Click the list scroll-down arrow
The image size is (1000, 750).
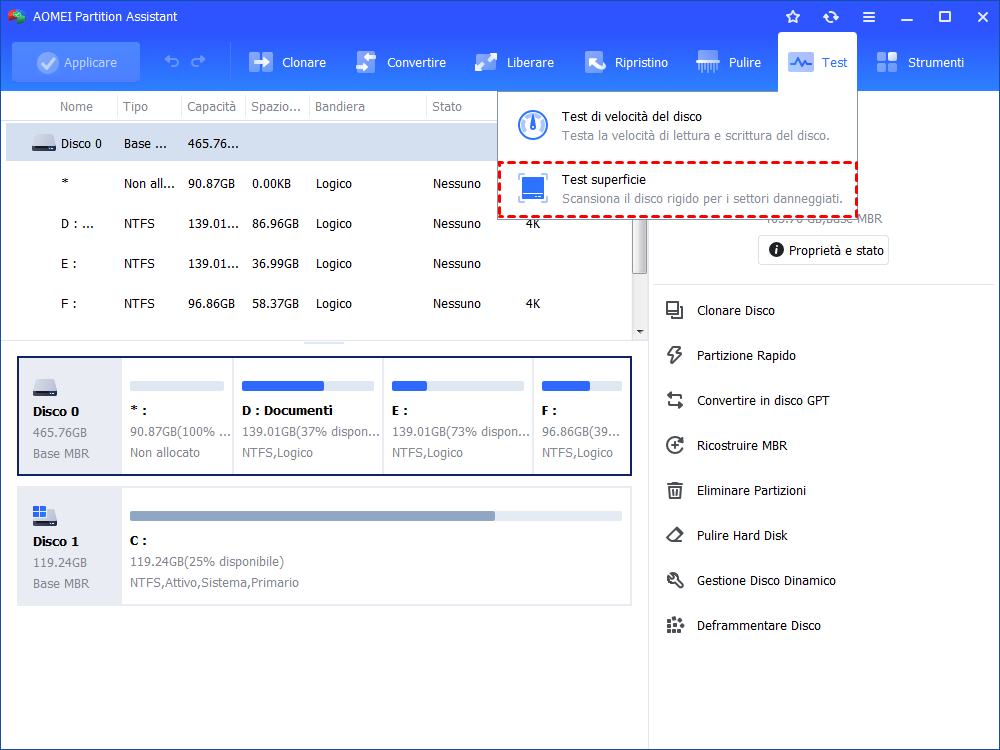pyautogui.click(x=640, y=332)
